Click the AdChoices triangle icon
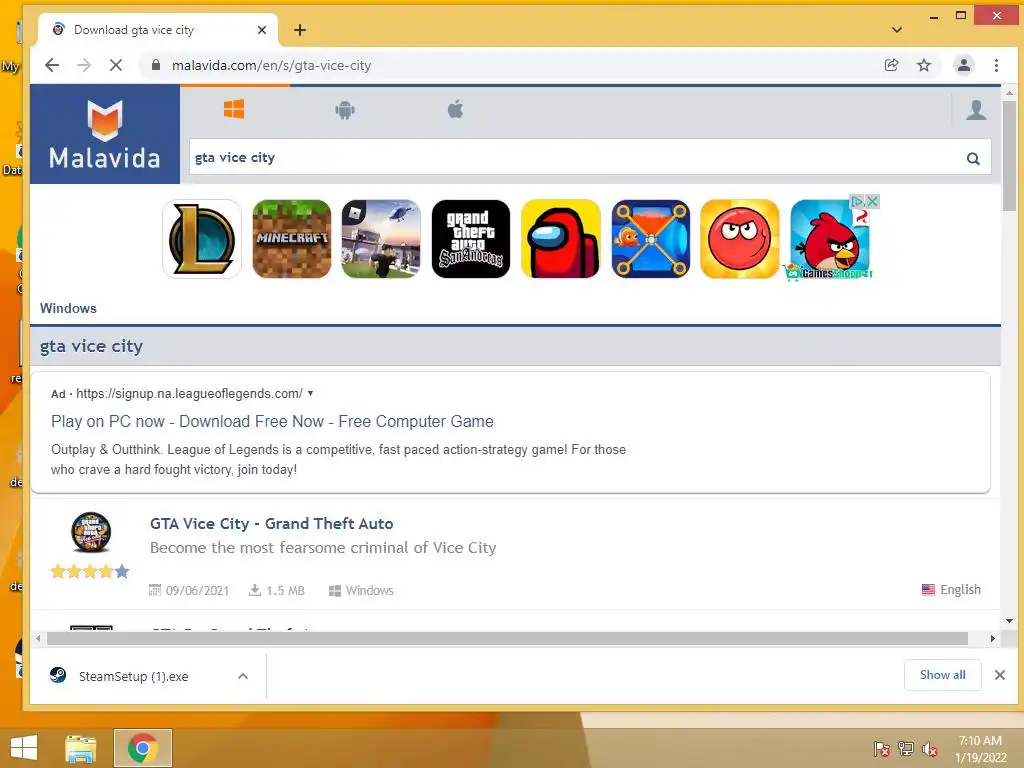Viewport: 1024px width, 768px height. [x=857, y=201]
